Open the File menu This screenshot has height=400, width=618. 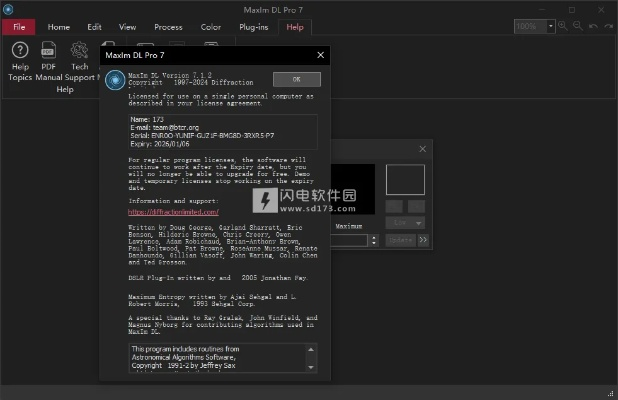click(x=18, y=27)
